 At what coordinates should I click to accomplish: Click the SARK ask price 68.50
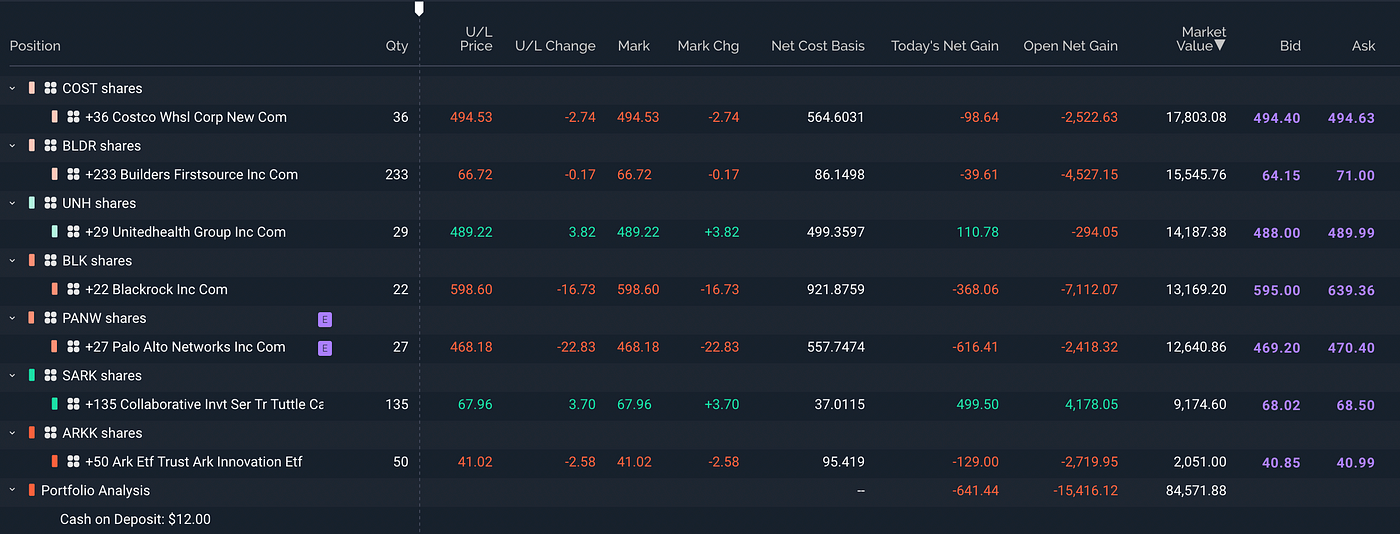pos(1356,405)
